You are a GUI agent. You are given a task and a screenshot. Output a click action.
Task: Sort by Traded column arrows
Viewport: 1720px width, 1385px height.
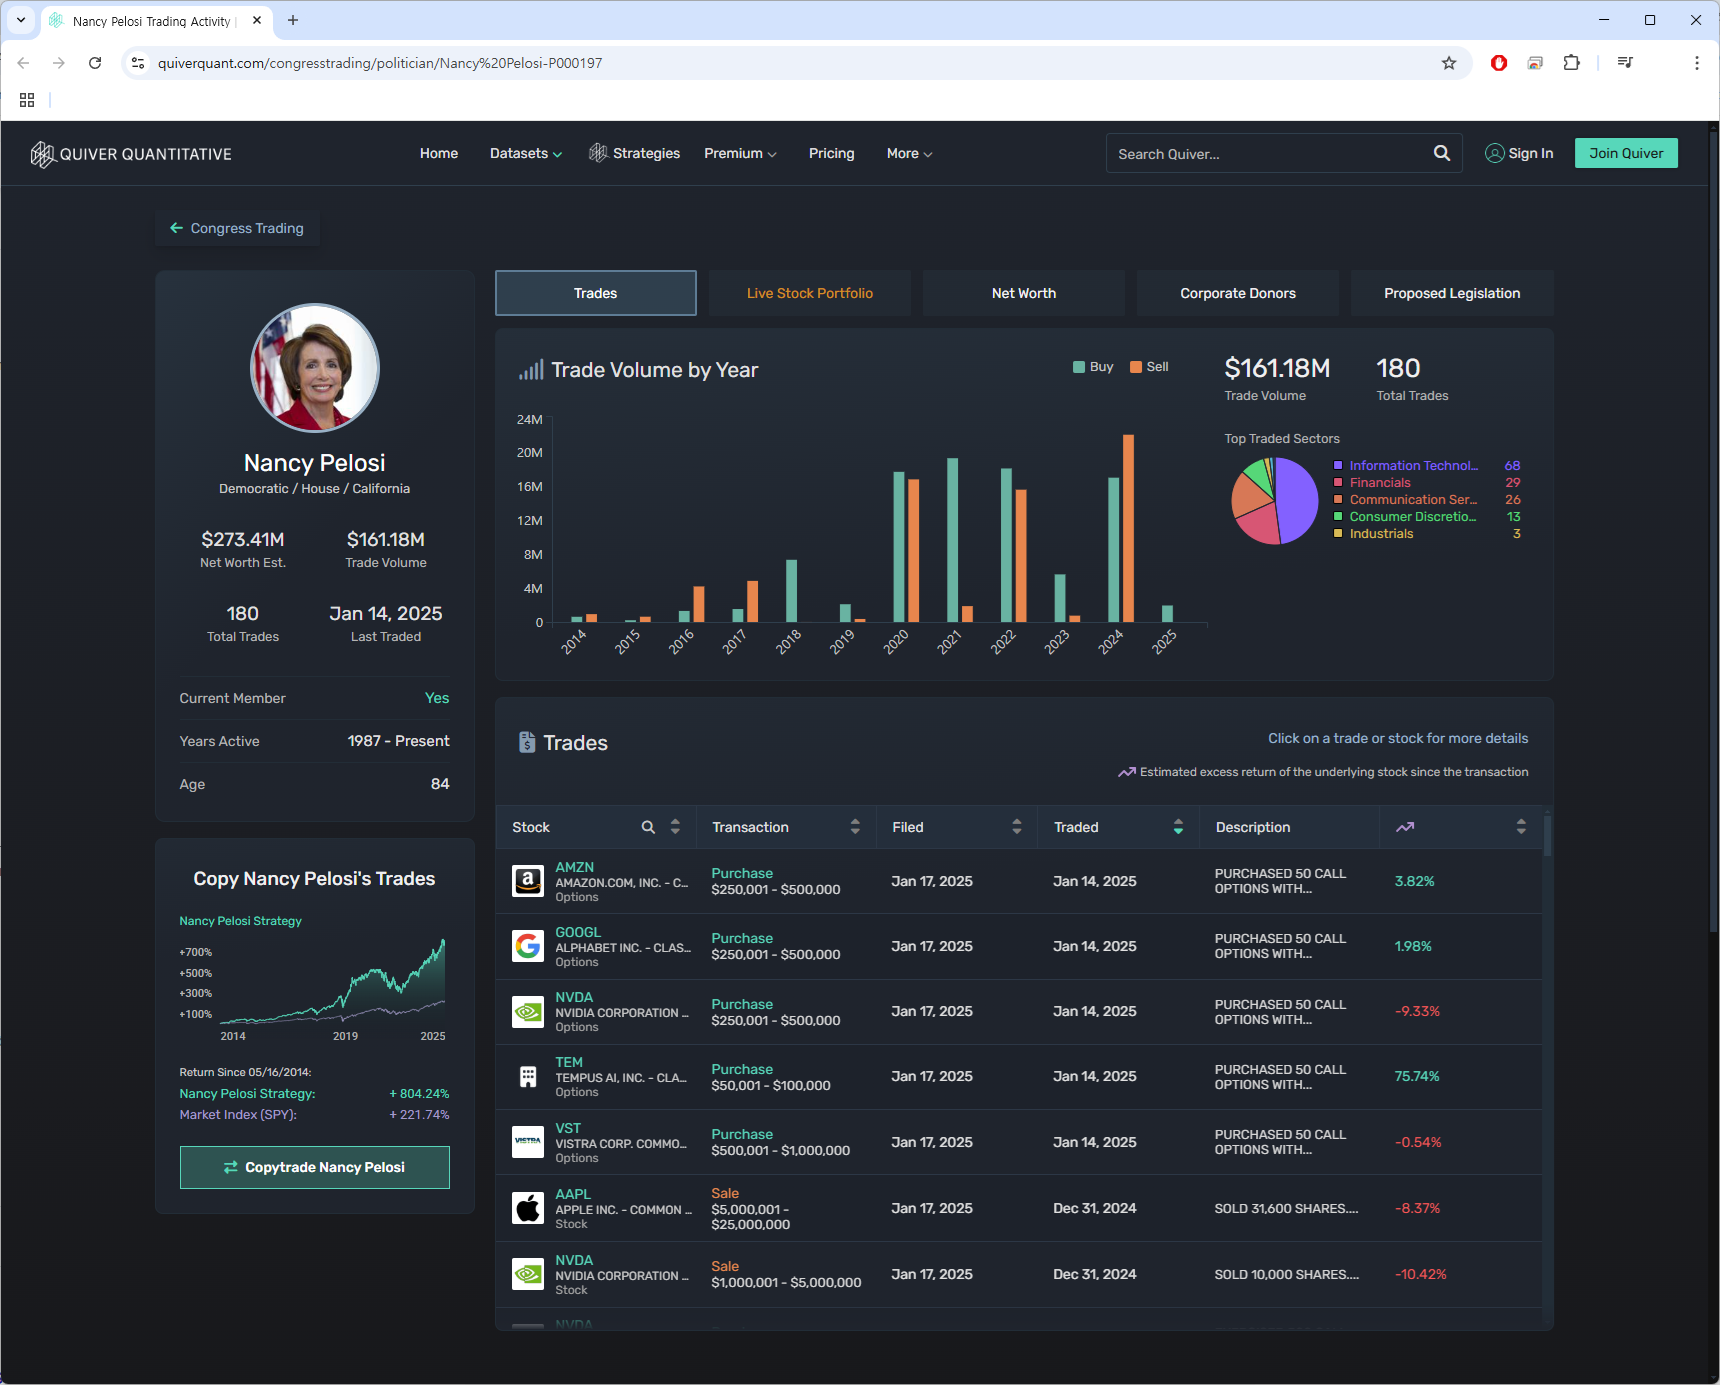(1178, 827)
